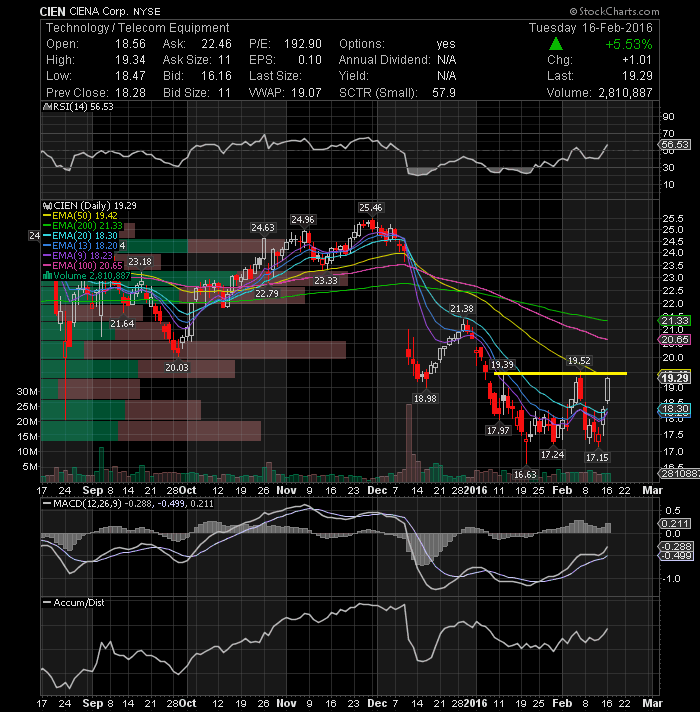Click the 23.33 price low label
The width and height of the screenshot is (700, 712).
click(326, 281)
